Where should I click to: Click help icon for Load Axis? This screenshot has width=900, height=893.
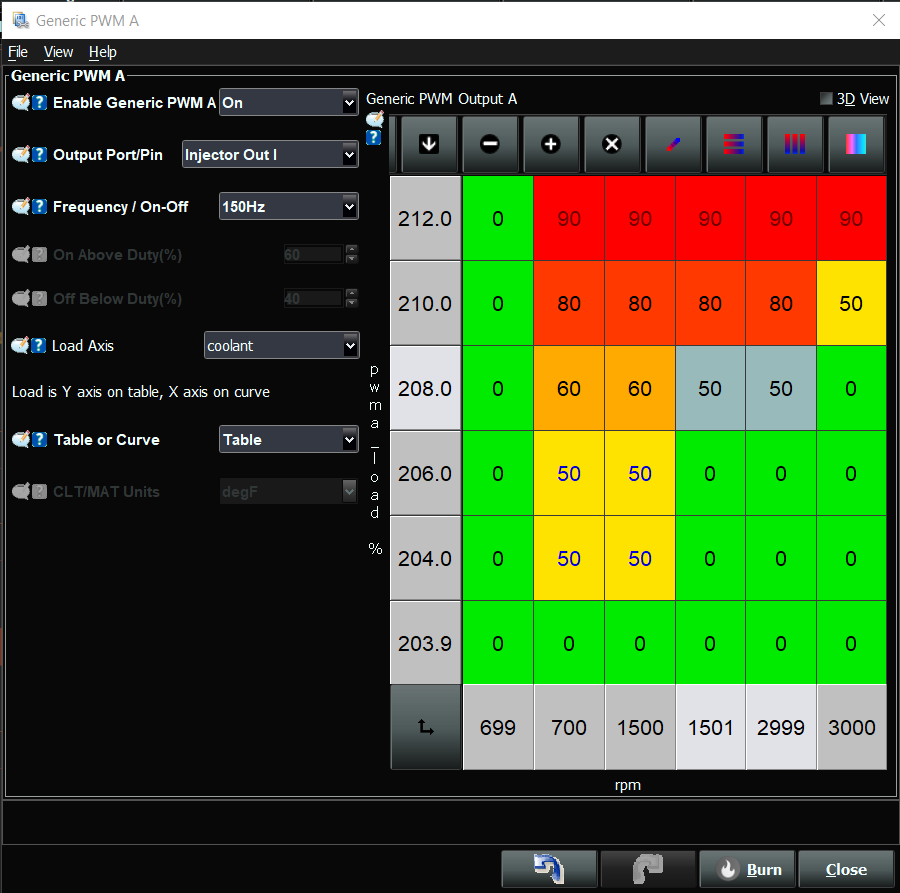click(38, 345)
